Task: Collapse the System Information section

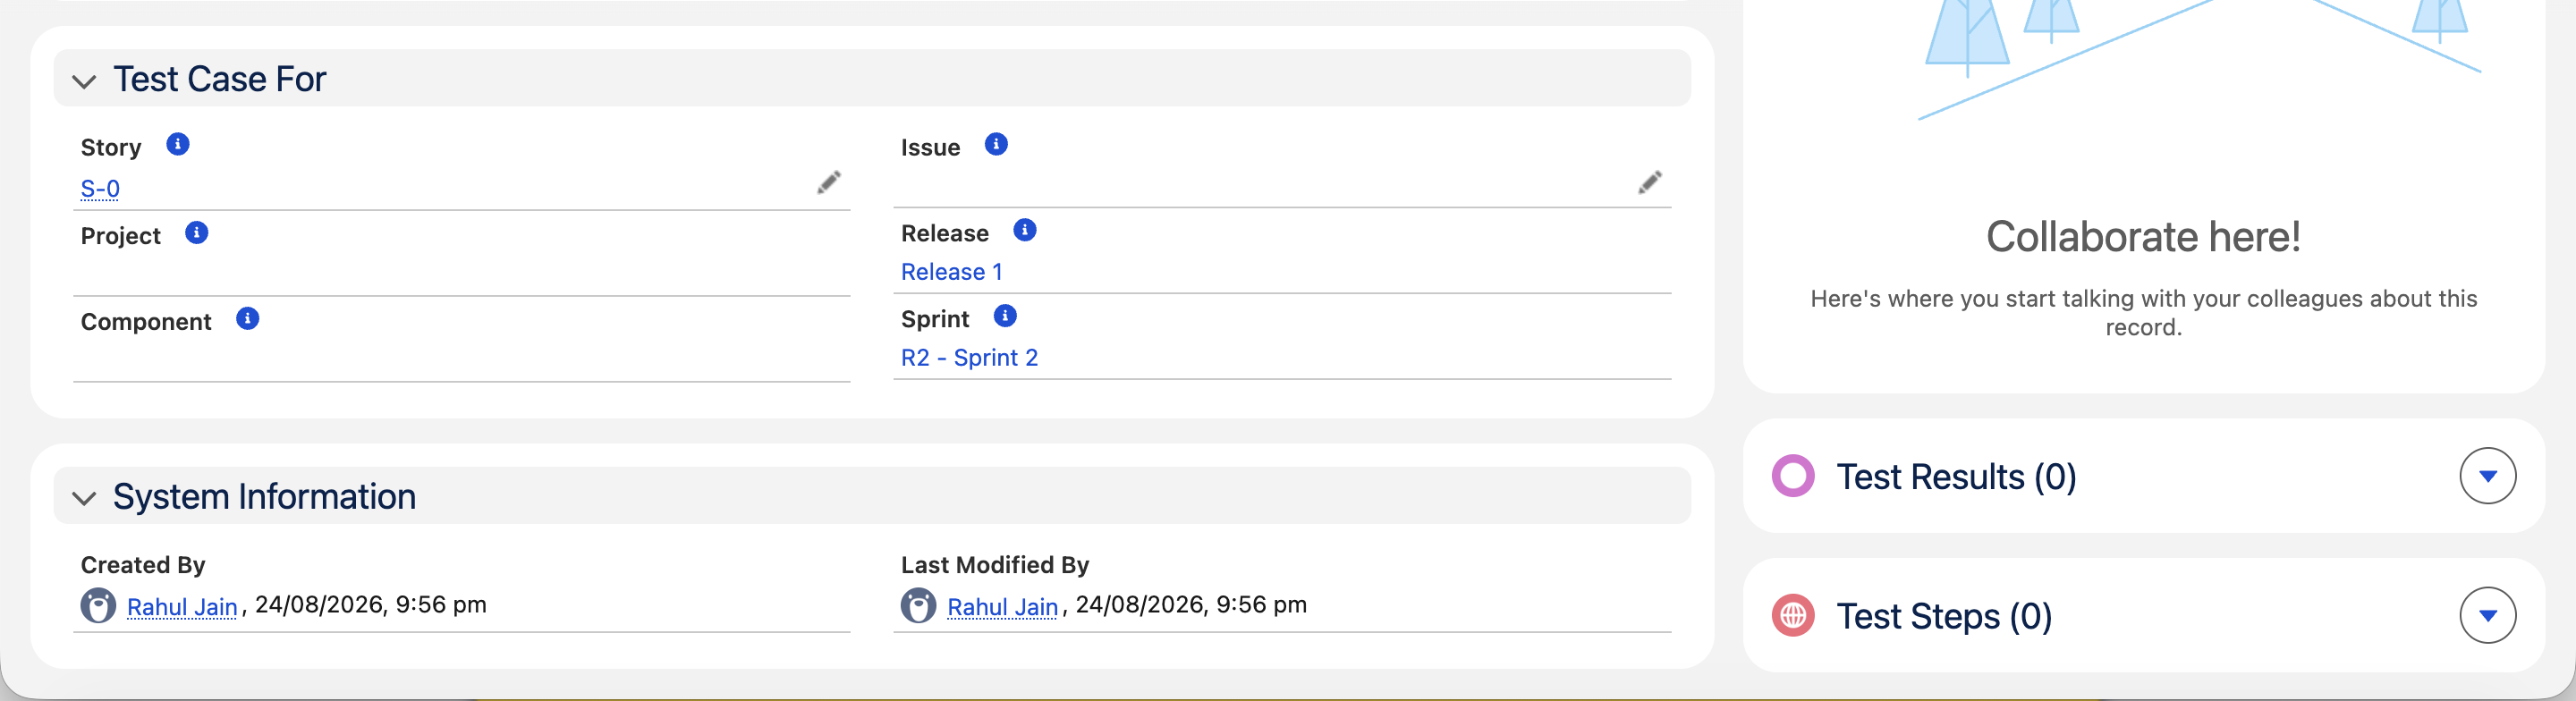Action: tap(84, 498)
